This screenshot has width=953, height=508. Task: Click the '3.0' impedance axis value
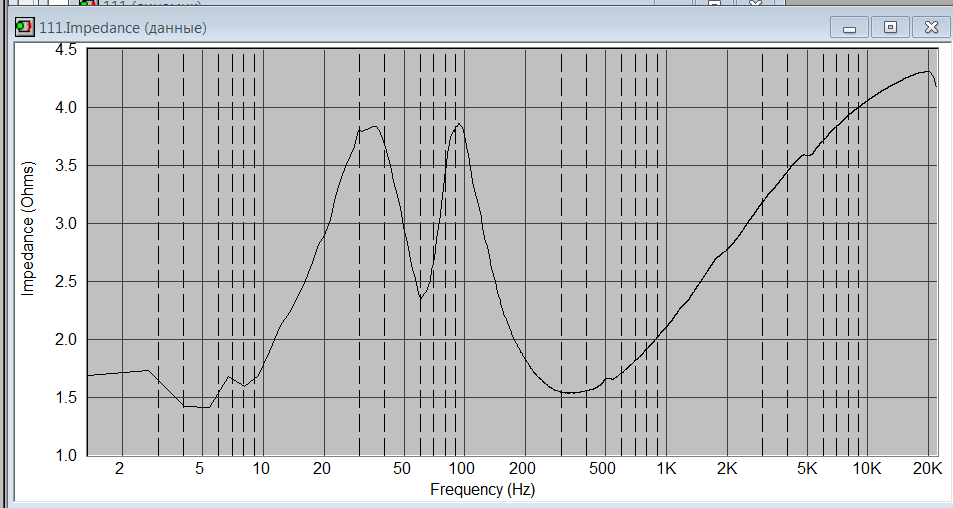click(x=66, y=224)
